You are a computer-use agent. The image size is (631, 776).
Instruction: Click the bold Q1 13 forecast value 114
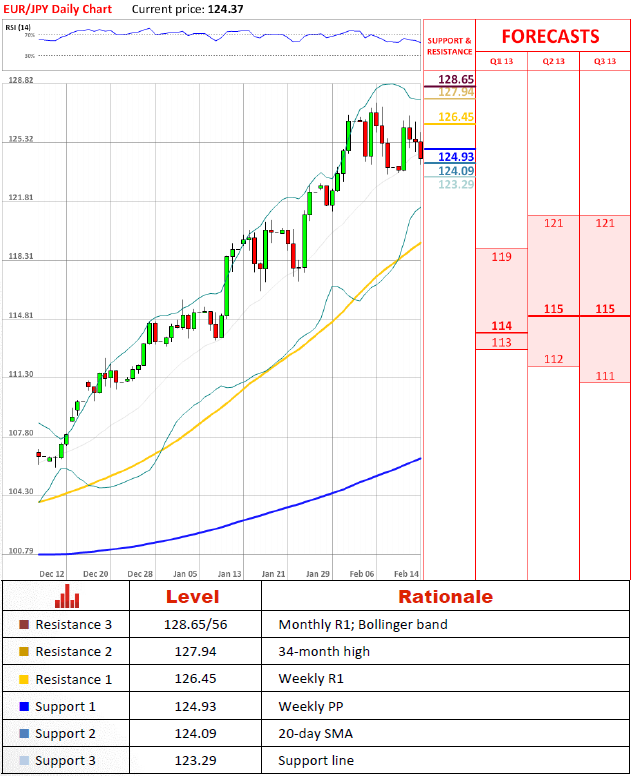click(501, 326)
